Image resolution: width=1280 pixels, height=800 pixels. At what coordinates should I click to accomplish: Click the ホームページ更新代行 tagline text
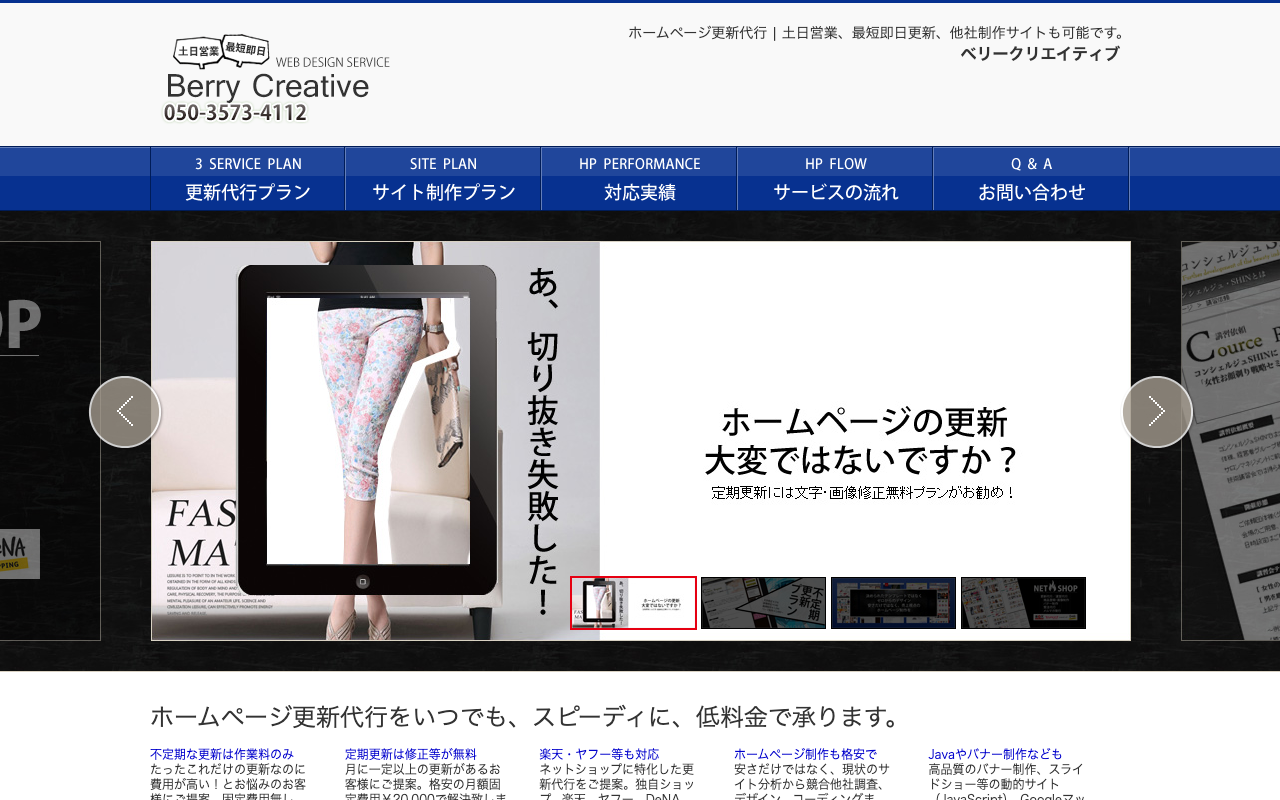[x=878, y=32]
